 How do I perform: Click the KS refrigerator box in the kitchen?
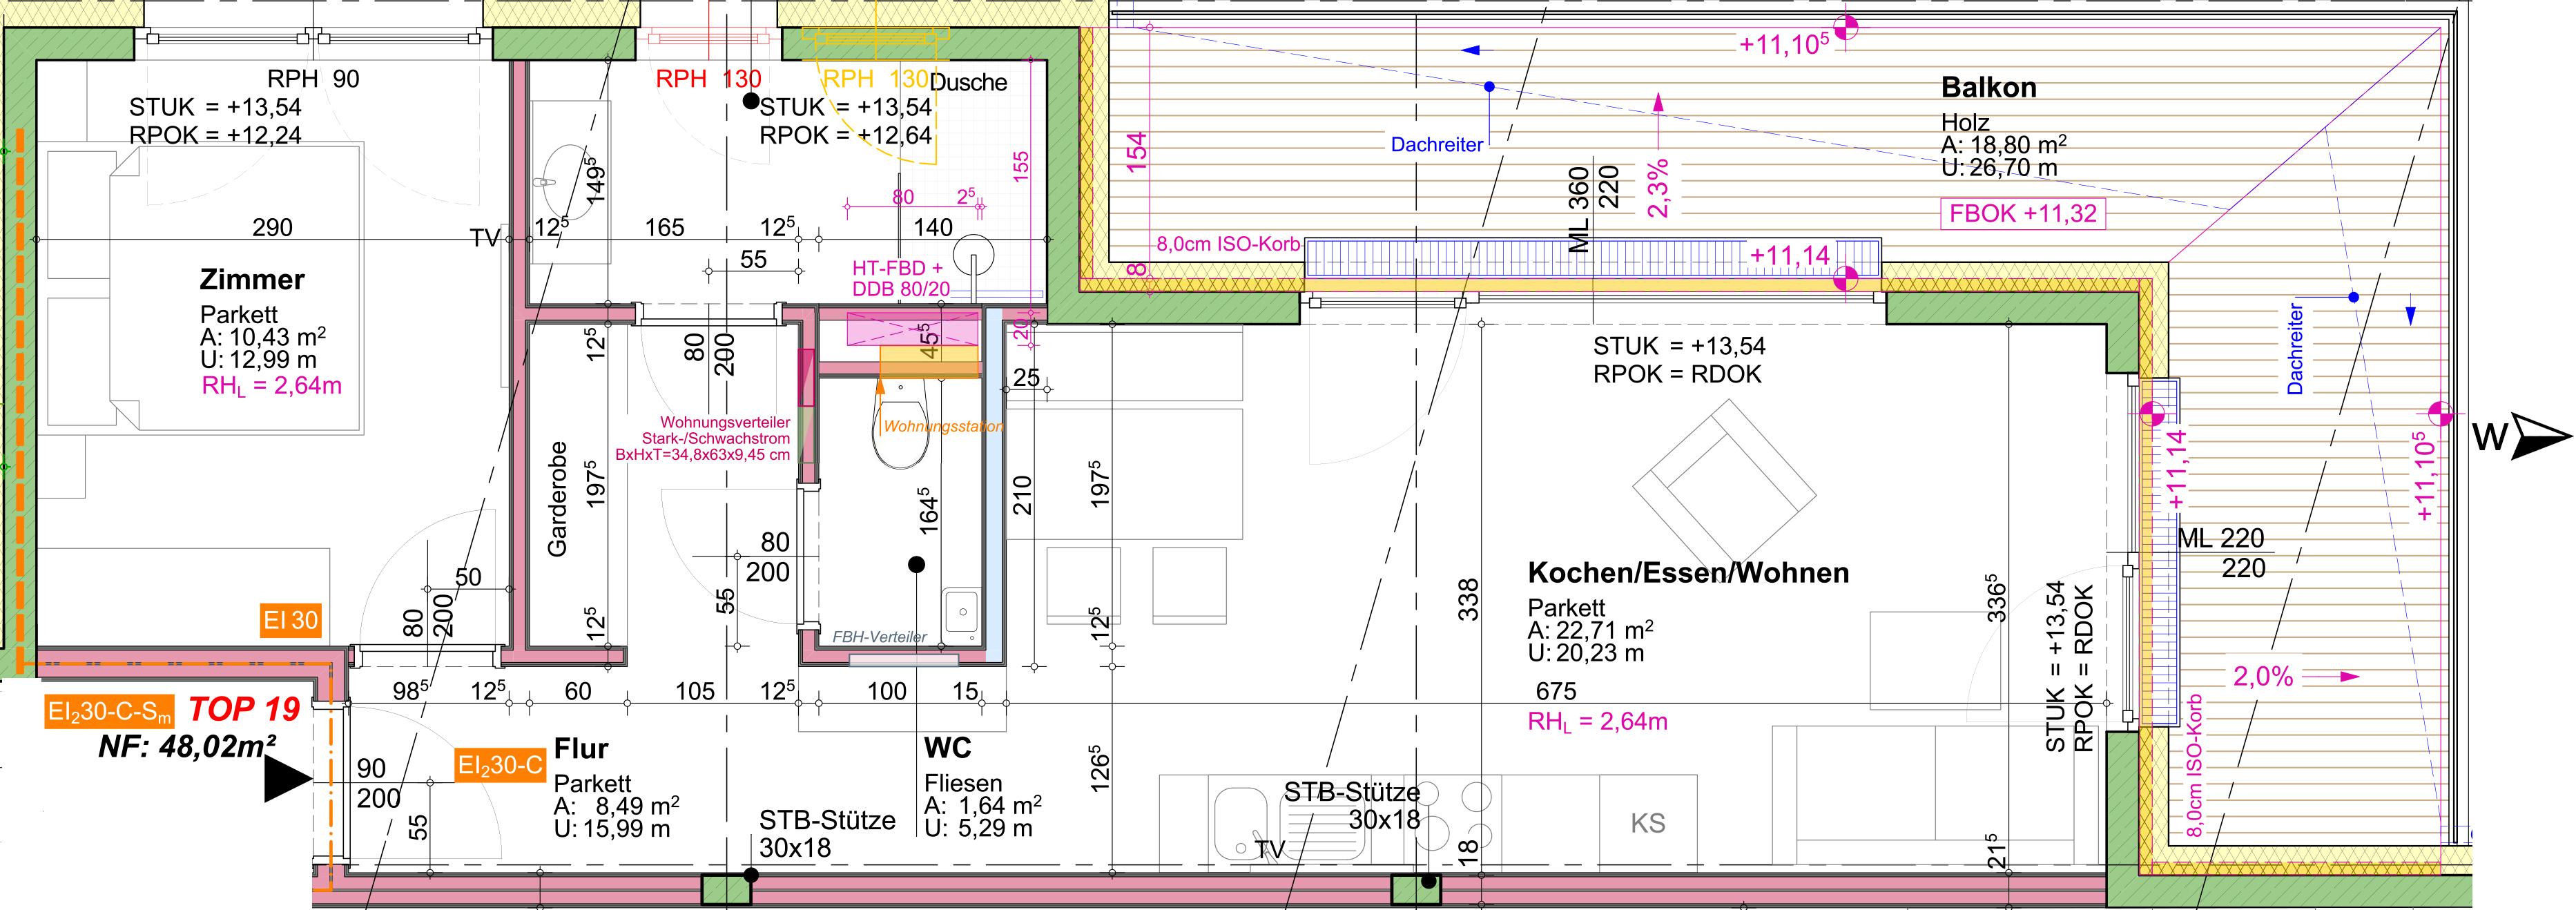pos(1648,823)
